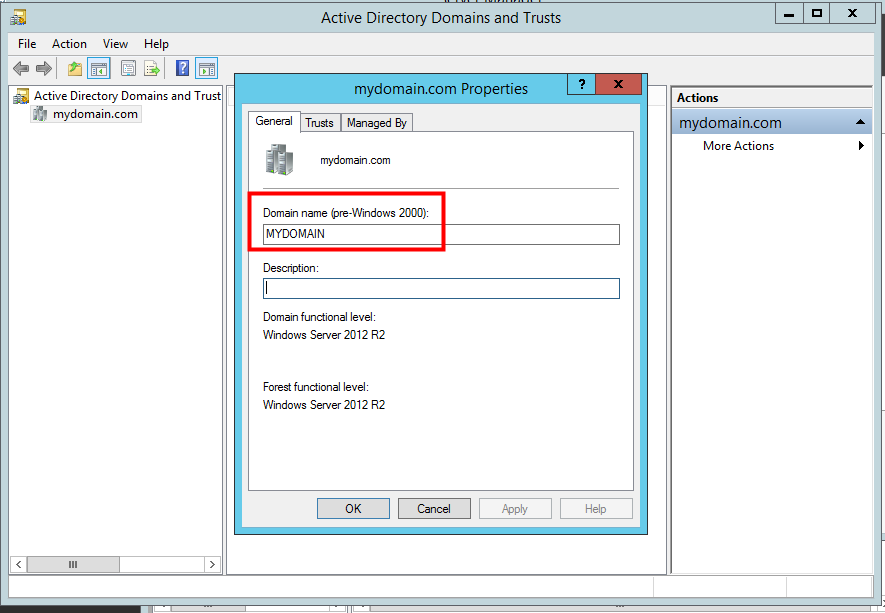
Task: Click OK in the Properties dialog
Action: (353, 509)
